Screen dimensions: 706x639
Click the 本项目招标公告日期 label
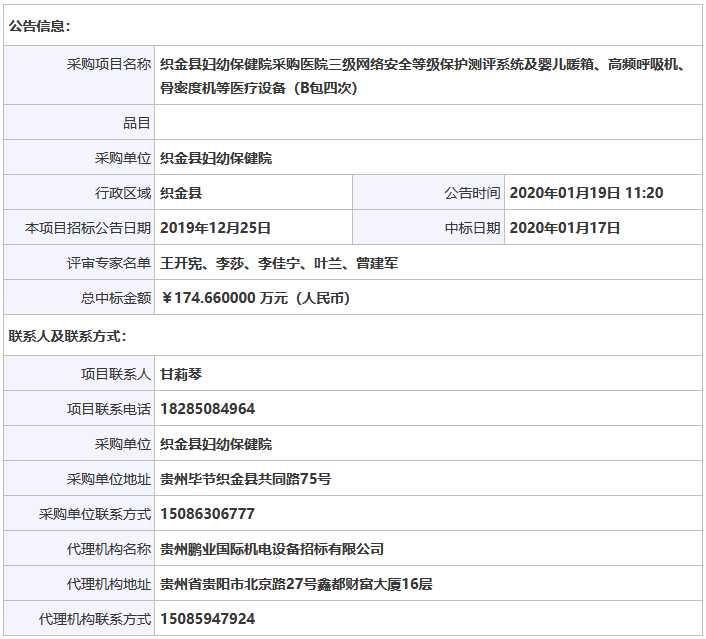[x=87, y=228]
